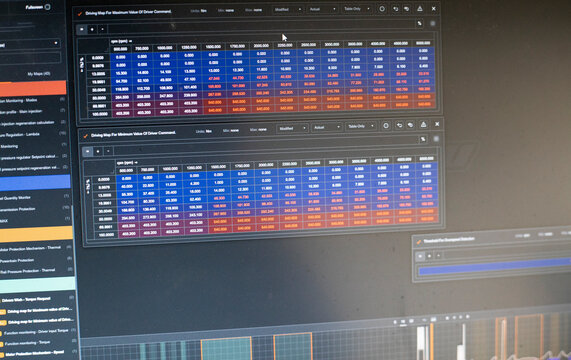Select 'Powertrain Protection' in the sidebar

[x=17, y=261]
